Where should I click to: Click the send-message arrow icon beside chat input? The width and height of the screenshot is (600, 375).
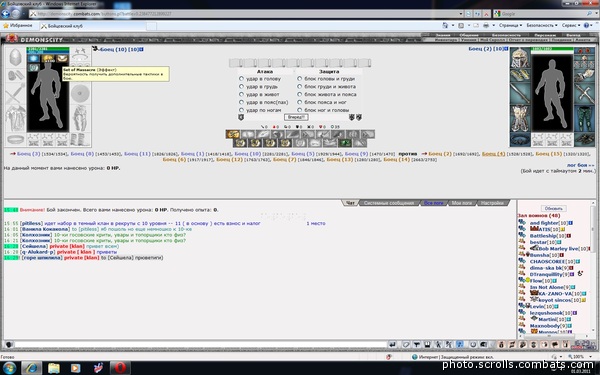393,344
